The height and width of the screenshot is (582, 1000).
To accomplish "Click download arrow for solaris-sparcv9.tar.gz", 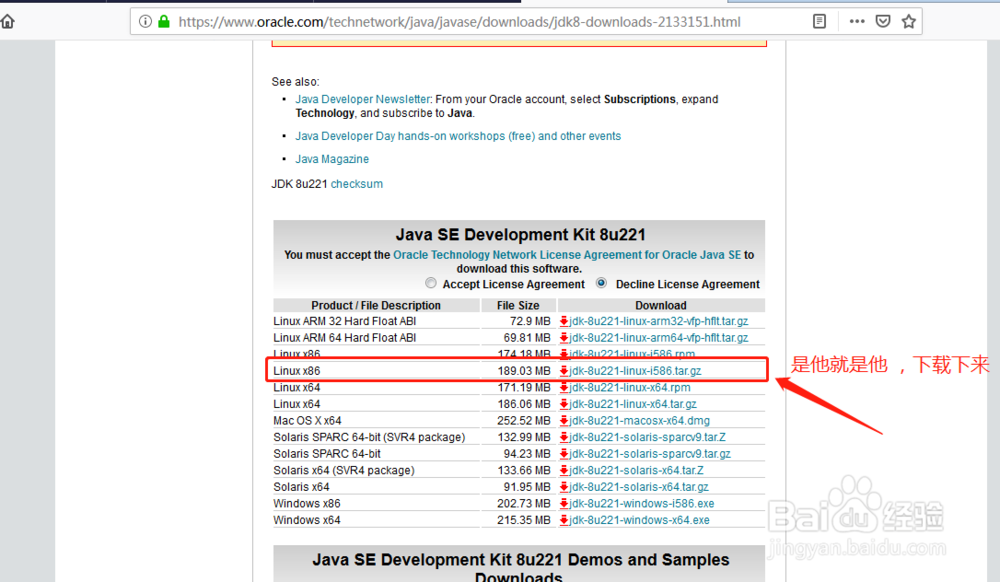I will 564,454.
